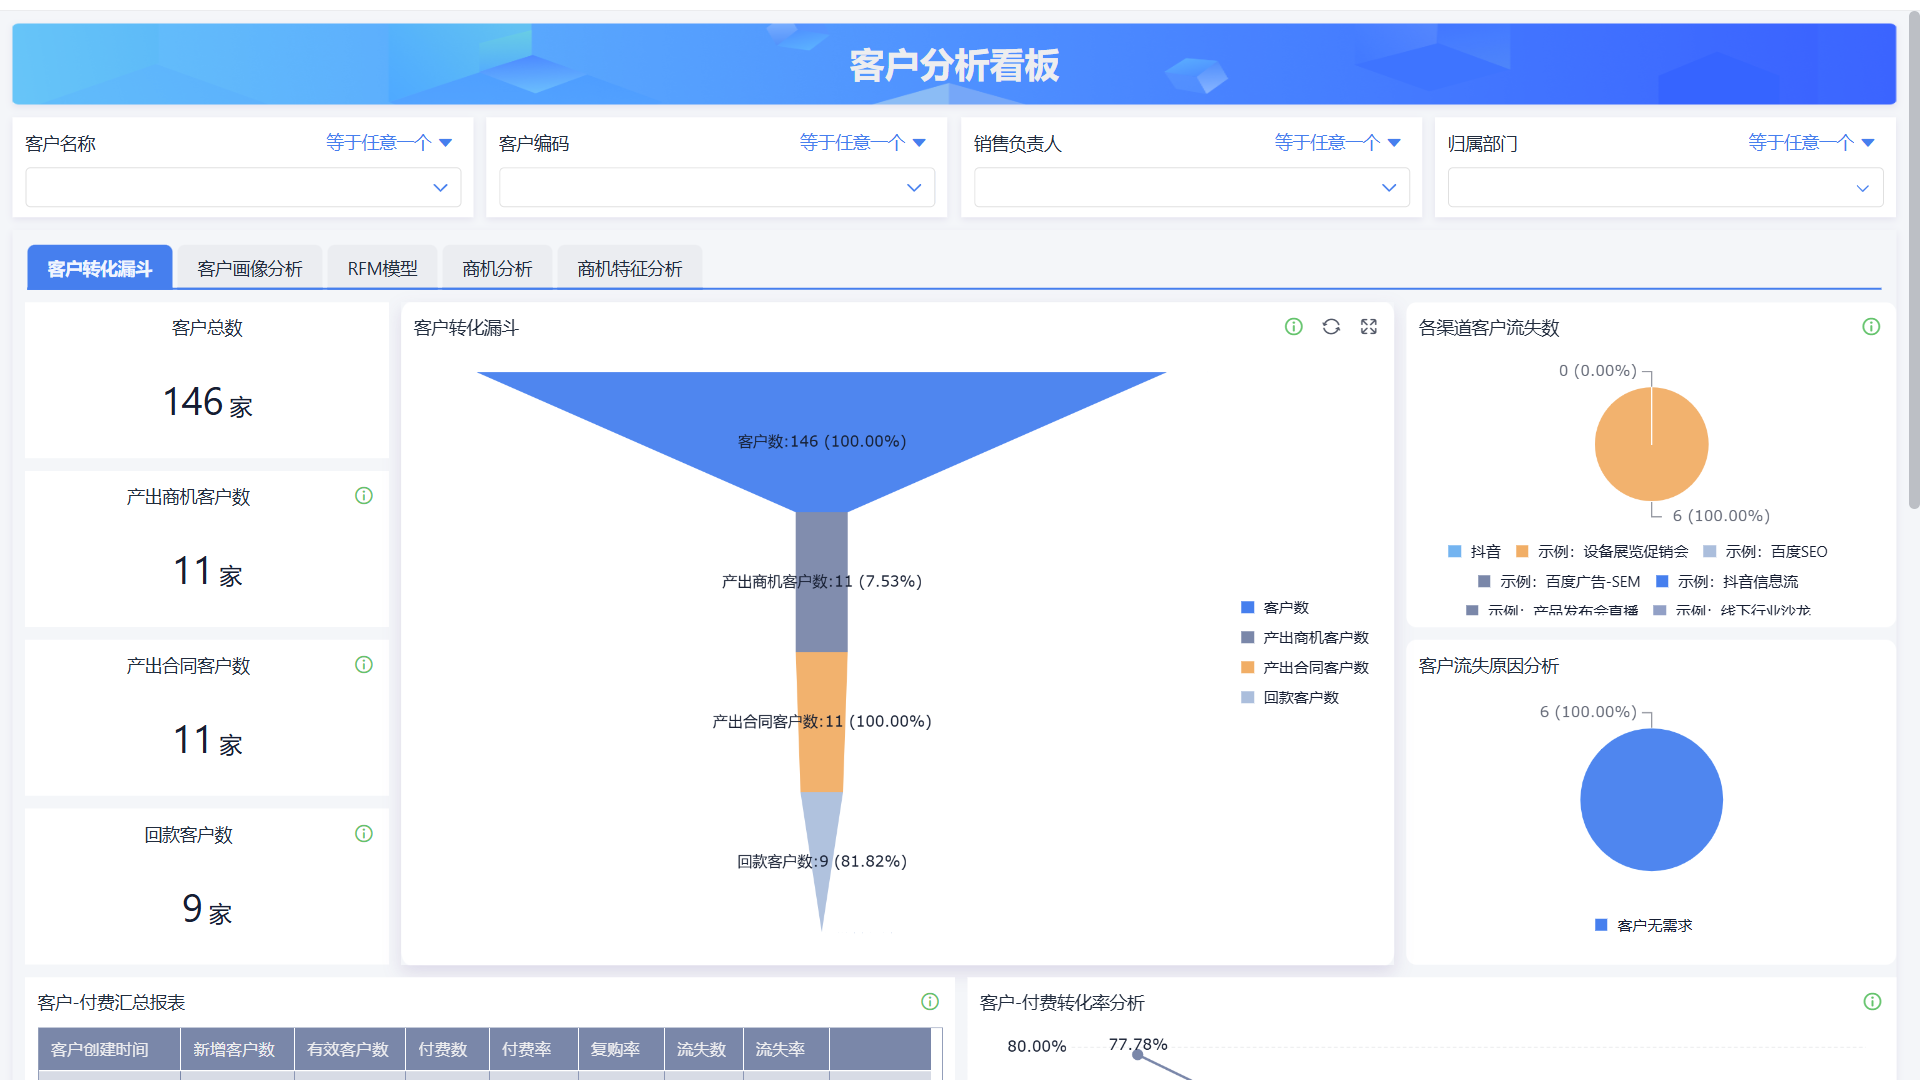Click 付费率 column header in table
1920x1080 pixels.
527,1049
